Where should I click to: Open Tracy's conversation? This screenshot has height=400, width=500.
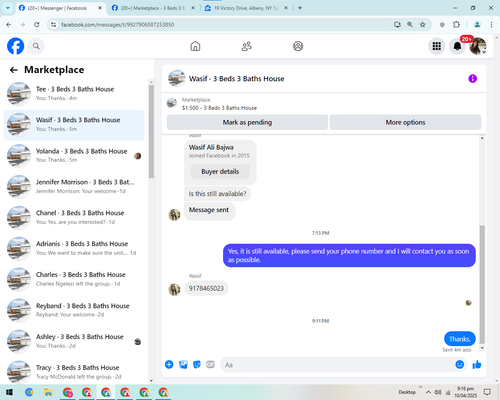pyautogui.click(x=74, y=372)
